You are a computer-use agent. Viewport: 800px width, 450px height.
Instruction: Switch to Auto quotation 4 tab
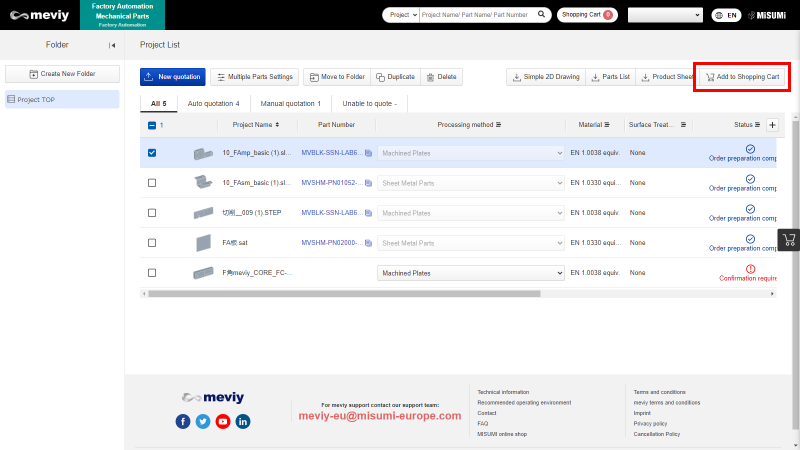[213, 104]
